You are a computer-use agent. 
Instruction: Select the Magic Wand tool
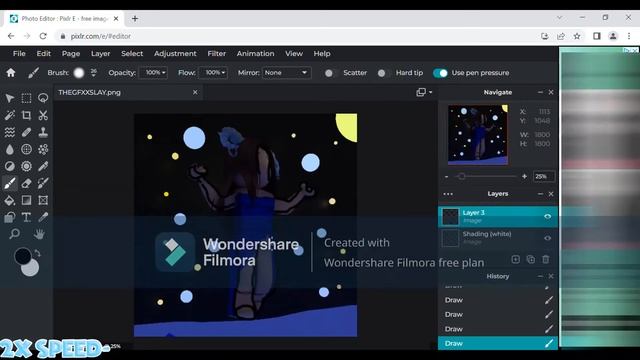10,116
